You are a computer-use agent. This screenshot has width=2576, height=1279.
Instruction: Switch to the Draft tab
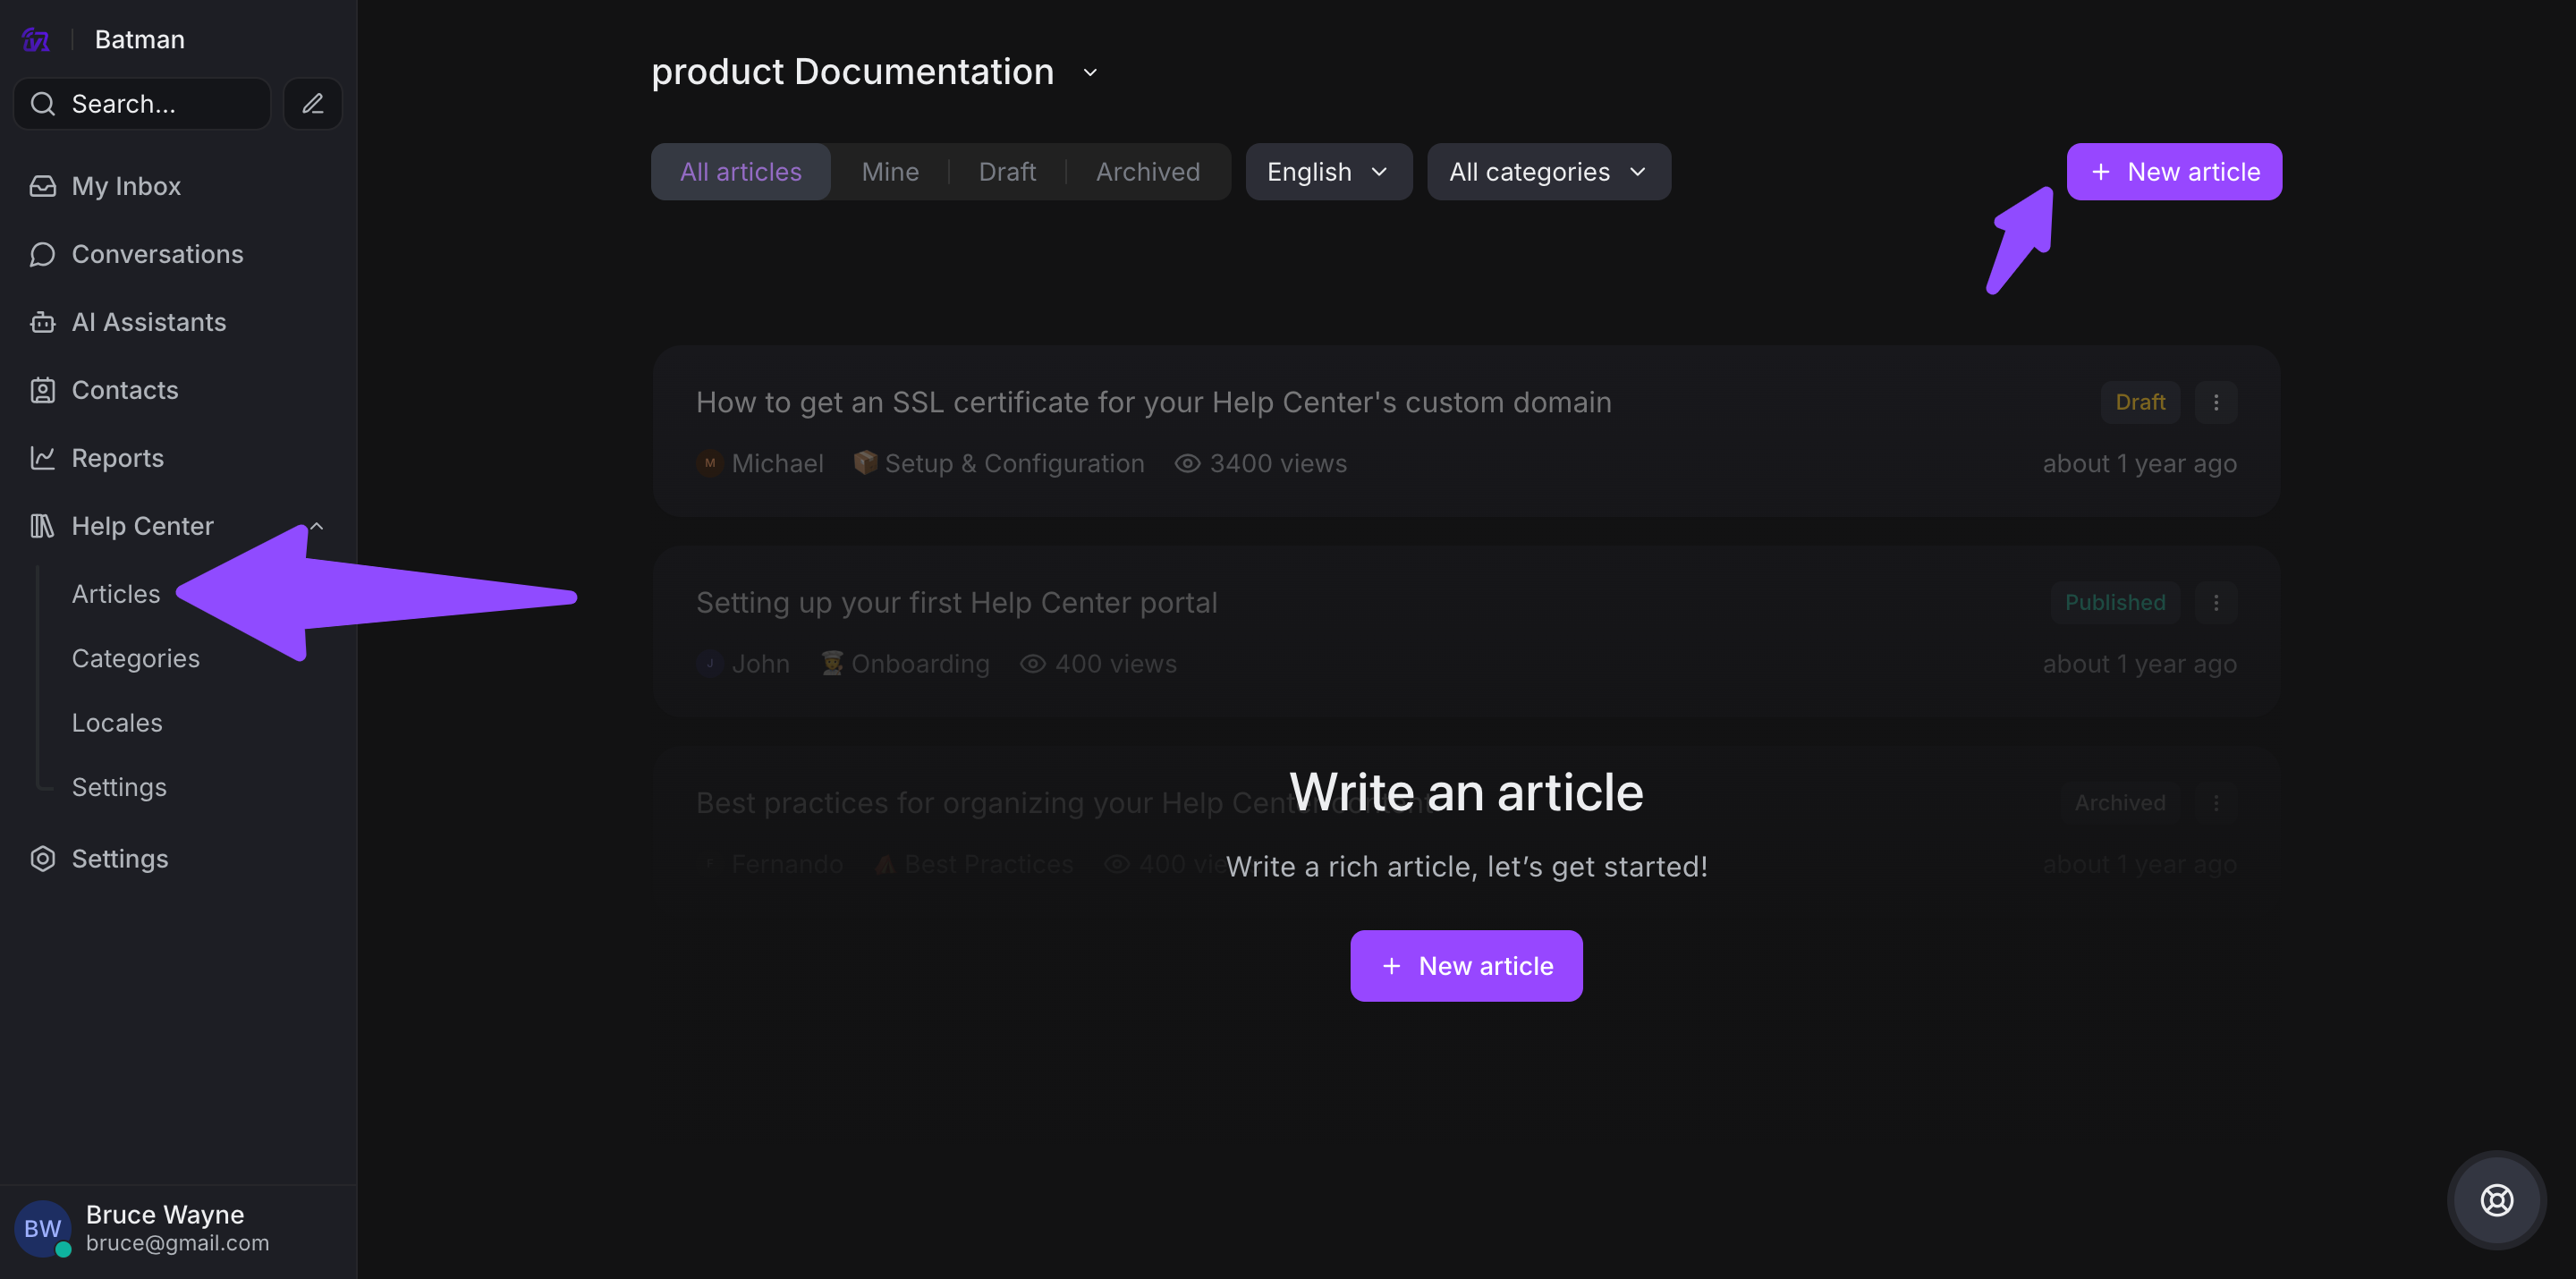click(1006, 172)
